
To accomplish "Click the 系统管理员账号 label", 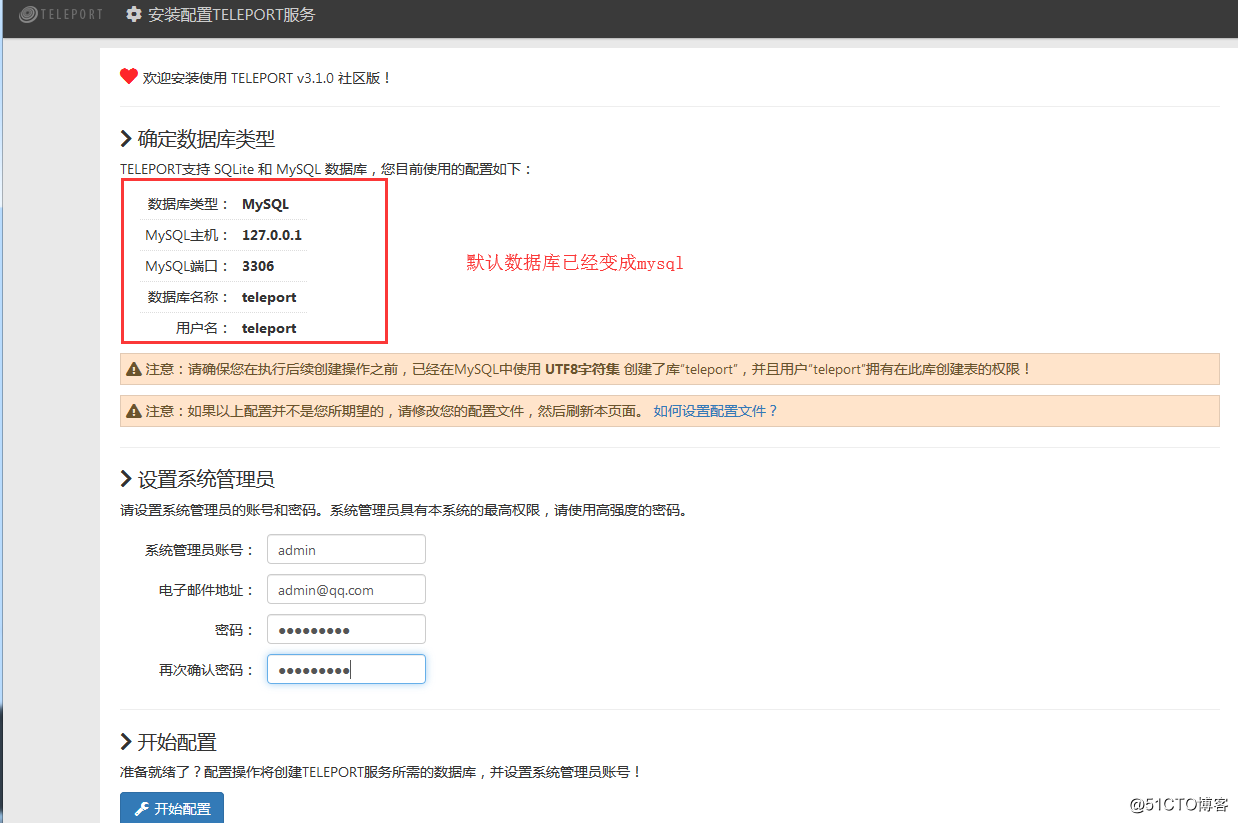I will [200, 550].
